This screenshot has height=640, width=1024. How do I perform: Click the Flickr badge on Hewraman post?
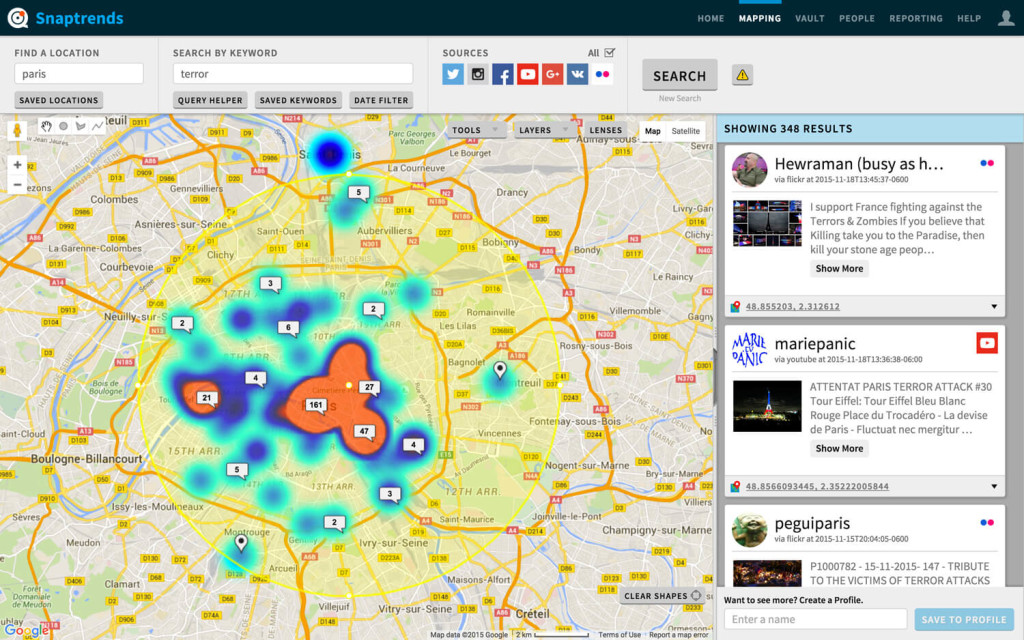pos(987,163)
